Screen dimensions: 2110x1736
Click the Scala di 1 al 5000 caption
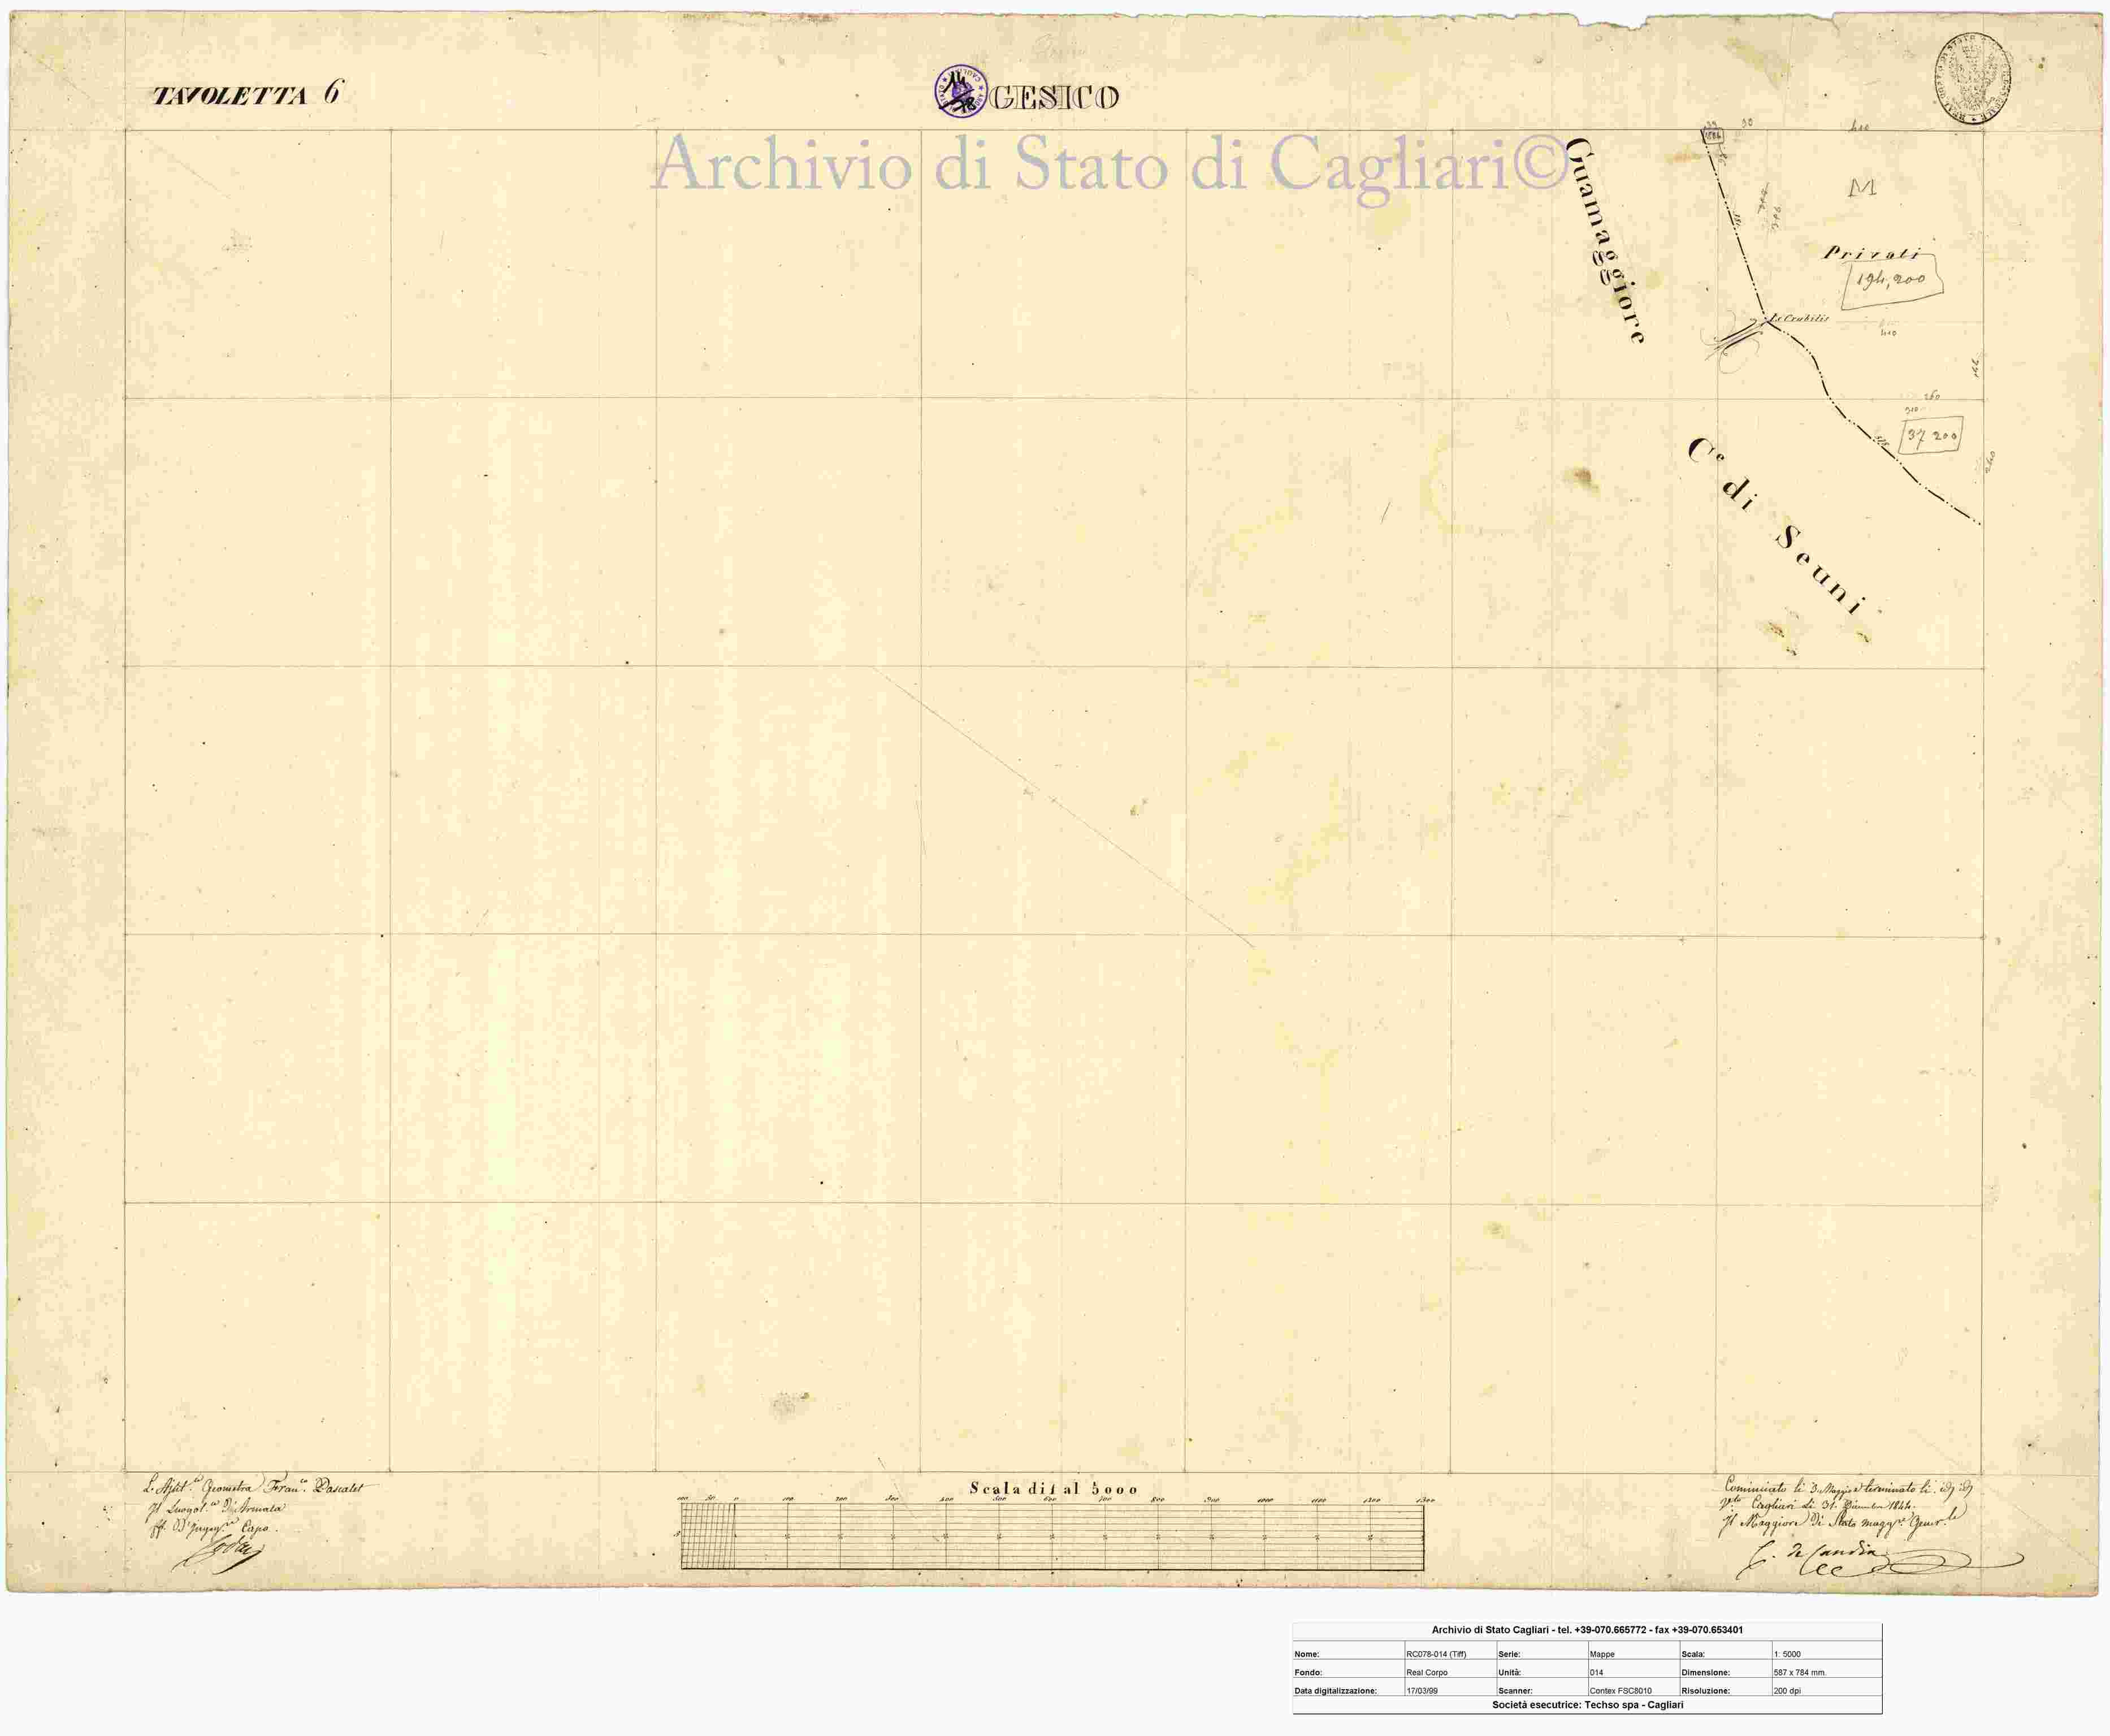pyautogui.click(x=1053, y=1489)
